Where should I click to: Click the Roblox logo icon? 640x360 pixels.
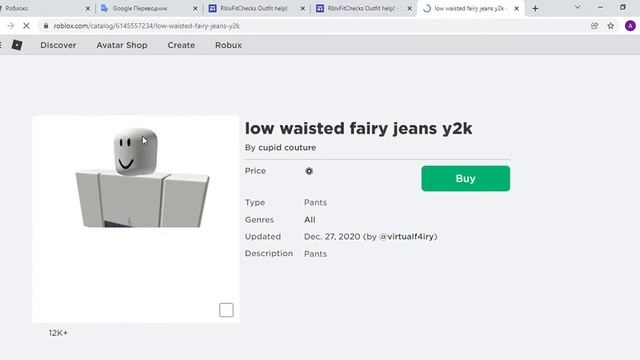(17, 45)
